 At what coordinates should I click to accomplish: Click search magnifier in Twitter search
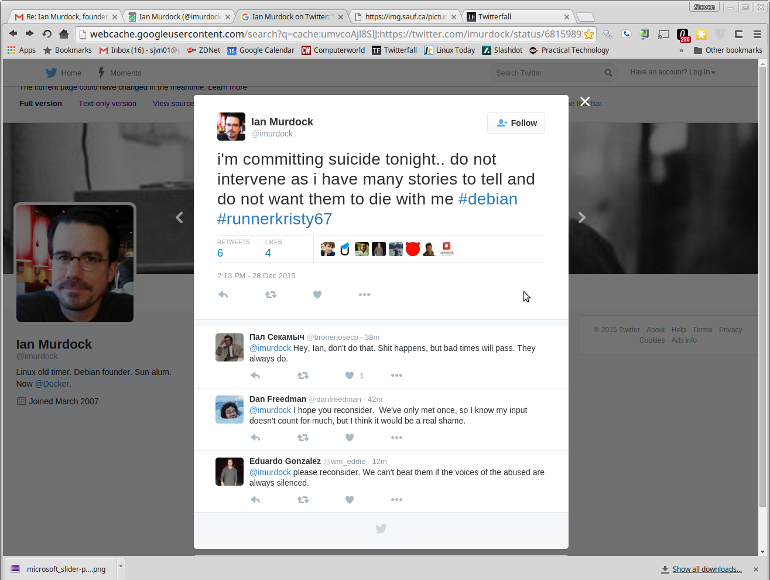coord(608,73)
